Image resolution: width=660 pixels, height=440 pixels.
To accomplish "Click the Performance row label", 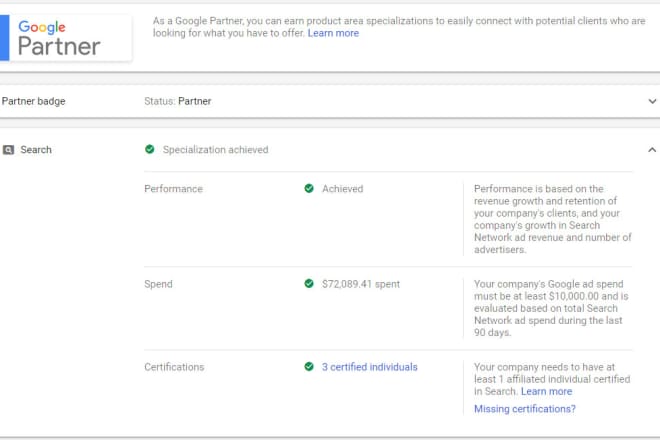I will (173, 189).
